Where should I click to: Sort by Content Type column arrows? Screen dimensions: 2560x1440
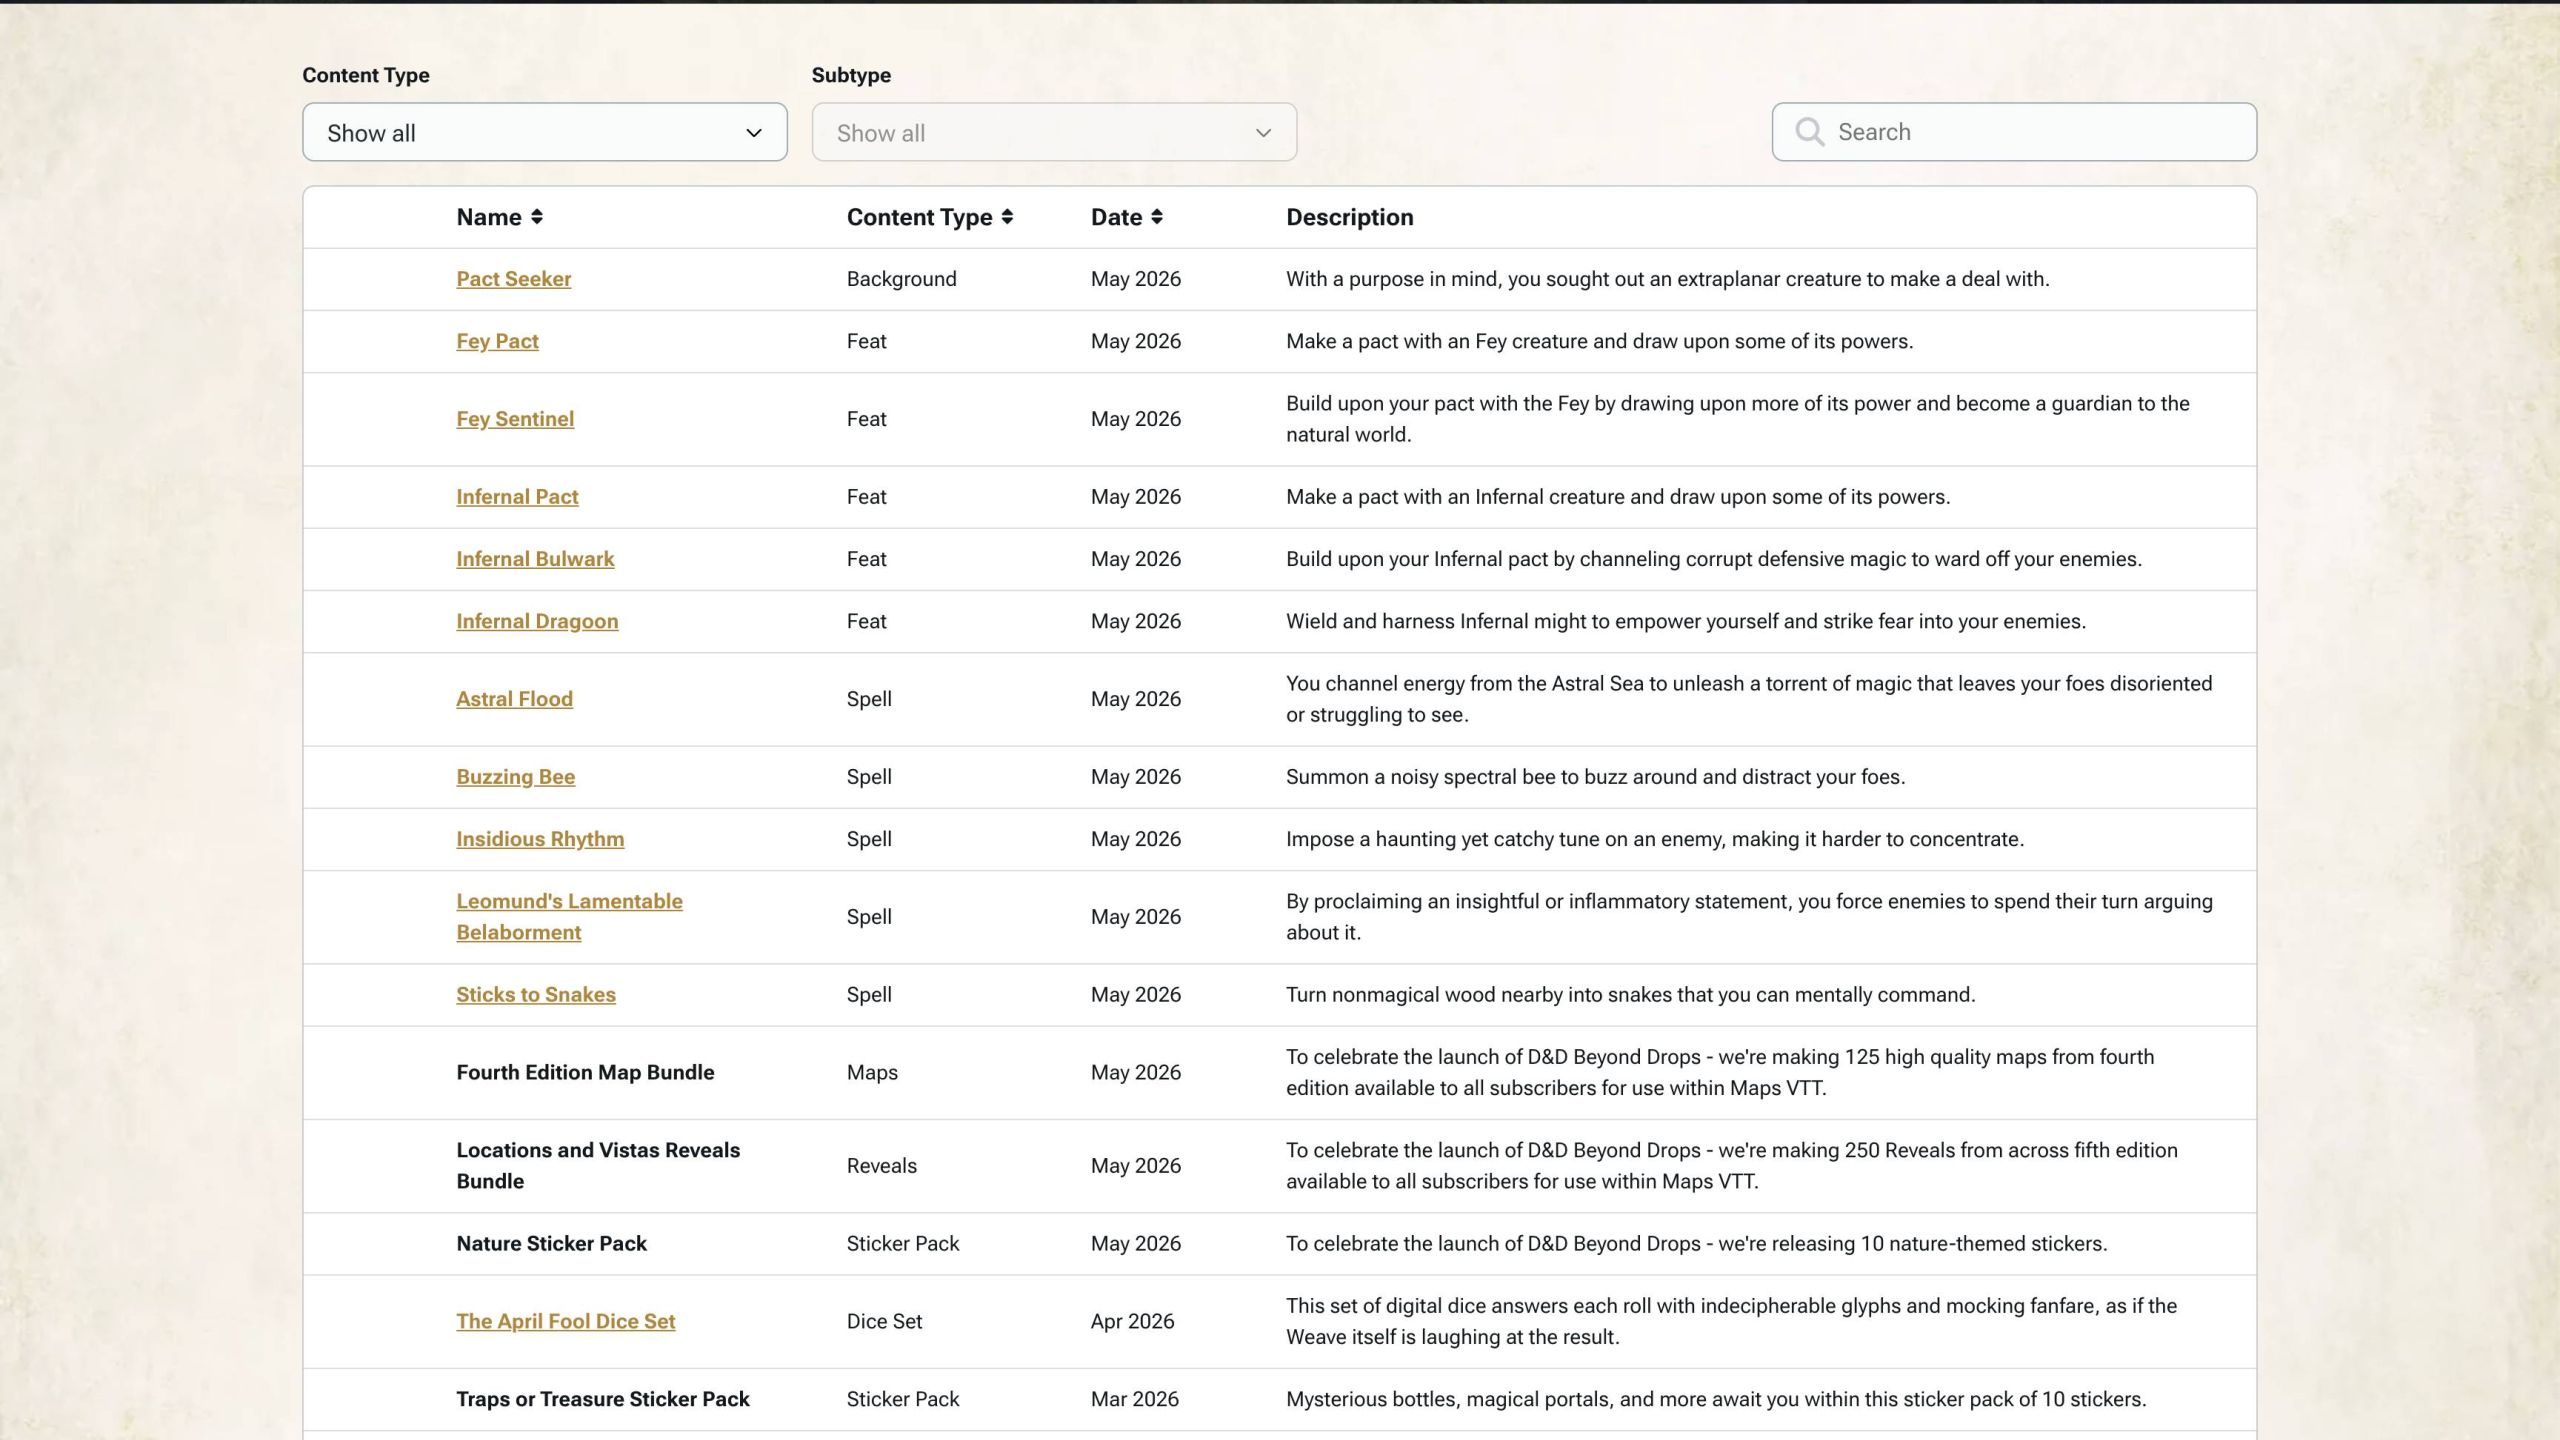click(x=1007, y=217)
